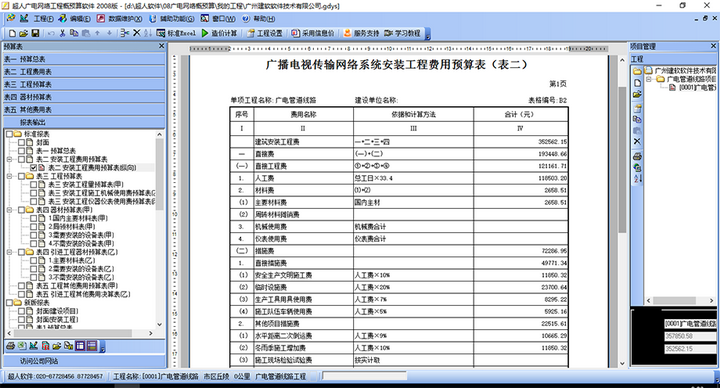720x388 pixels.
Task: Click the overflow arrow on the report tree toolbar
Action: (103, 347)
